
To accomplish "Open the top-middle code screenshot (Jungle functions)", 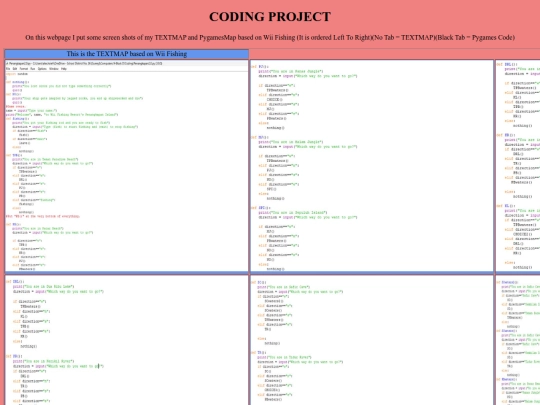I will (x=372, y=166).
